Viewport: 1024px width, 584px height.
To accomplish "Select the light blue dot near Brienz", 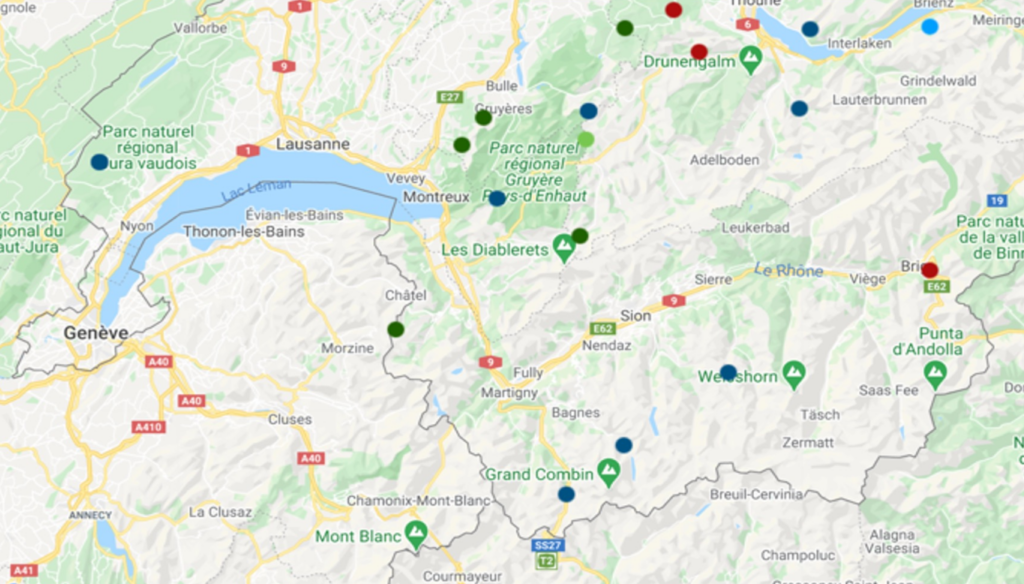I will click(x=930, y=27).
